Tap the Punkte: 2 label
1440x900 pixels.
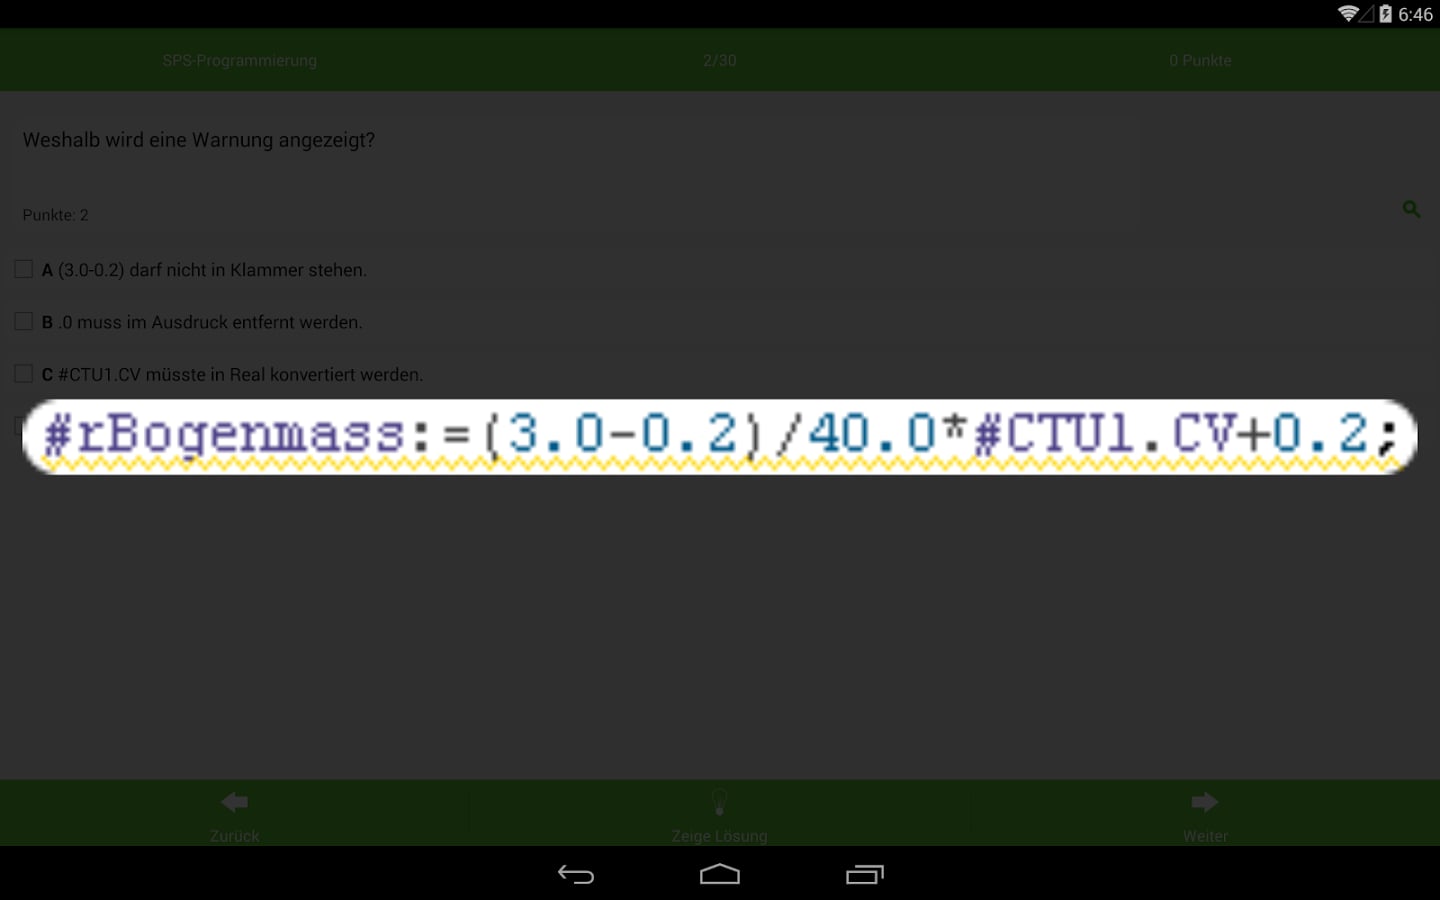click(x=56, y=215)
